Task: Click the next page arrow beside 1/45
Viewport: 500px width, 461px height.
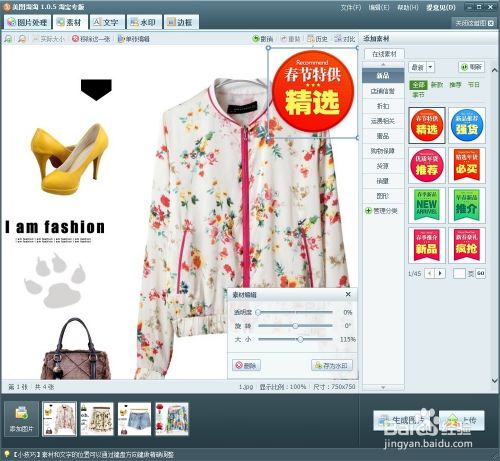Action: 441,273
